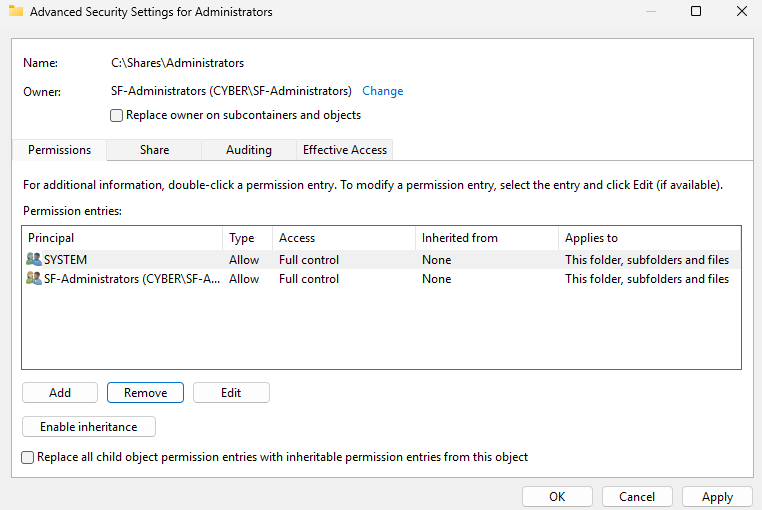Click the folder icon in the title bar

pos(16,12)
